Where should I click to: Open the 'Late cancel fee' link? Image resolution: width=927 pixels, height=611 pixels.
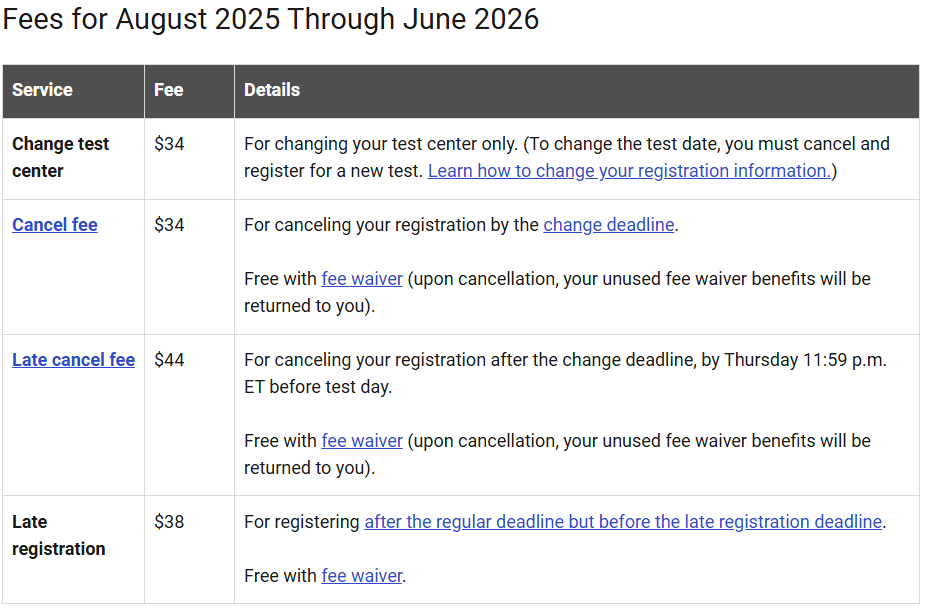coord(73,360)
